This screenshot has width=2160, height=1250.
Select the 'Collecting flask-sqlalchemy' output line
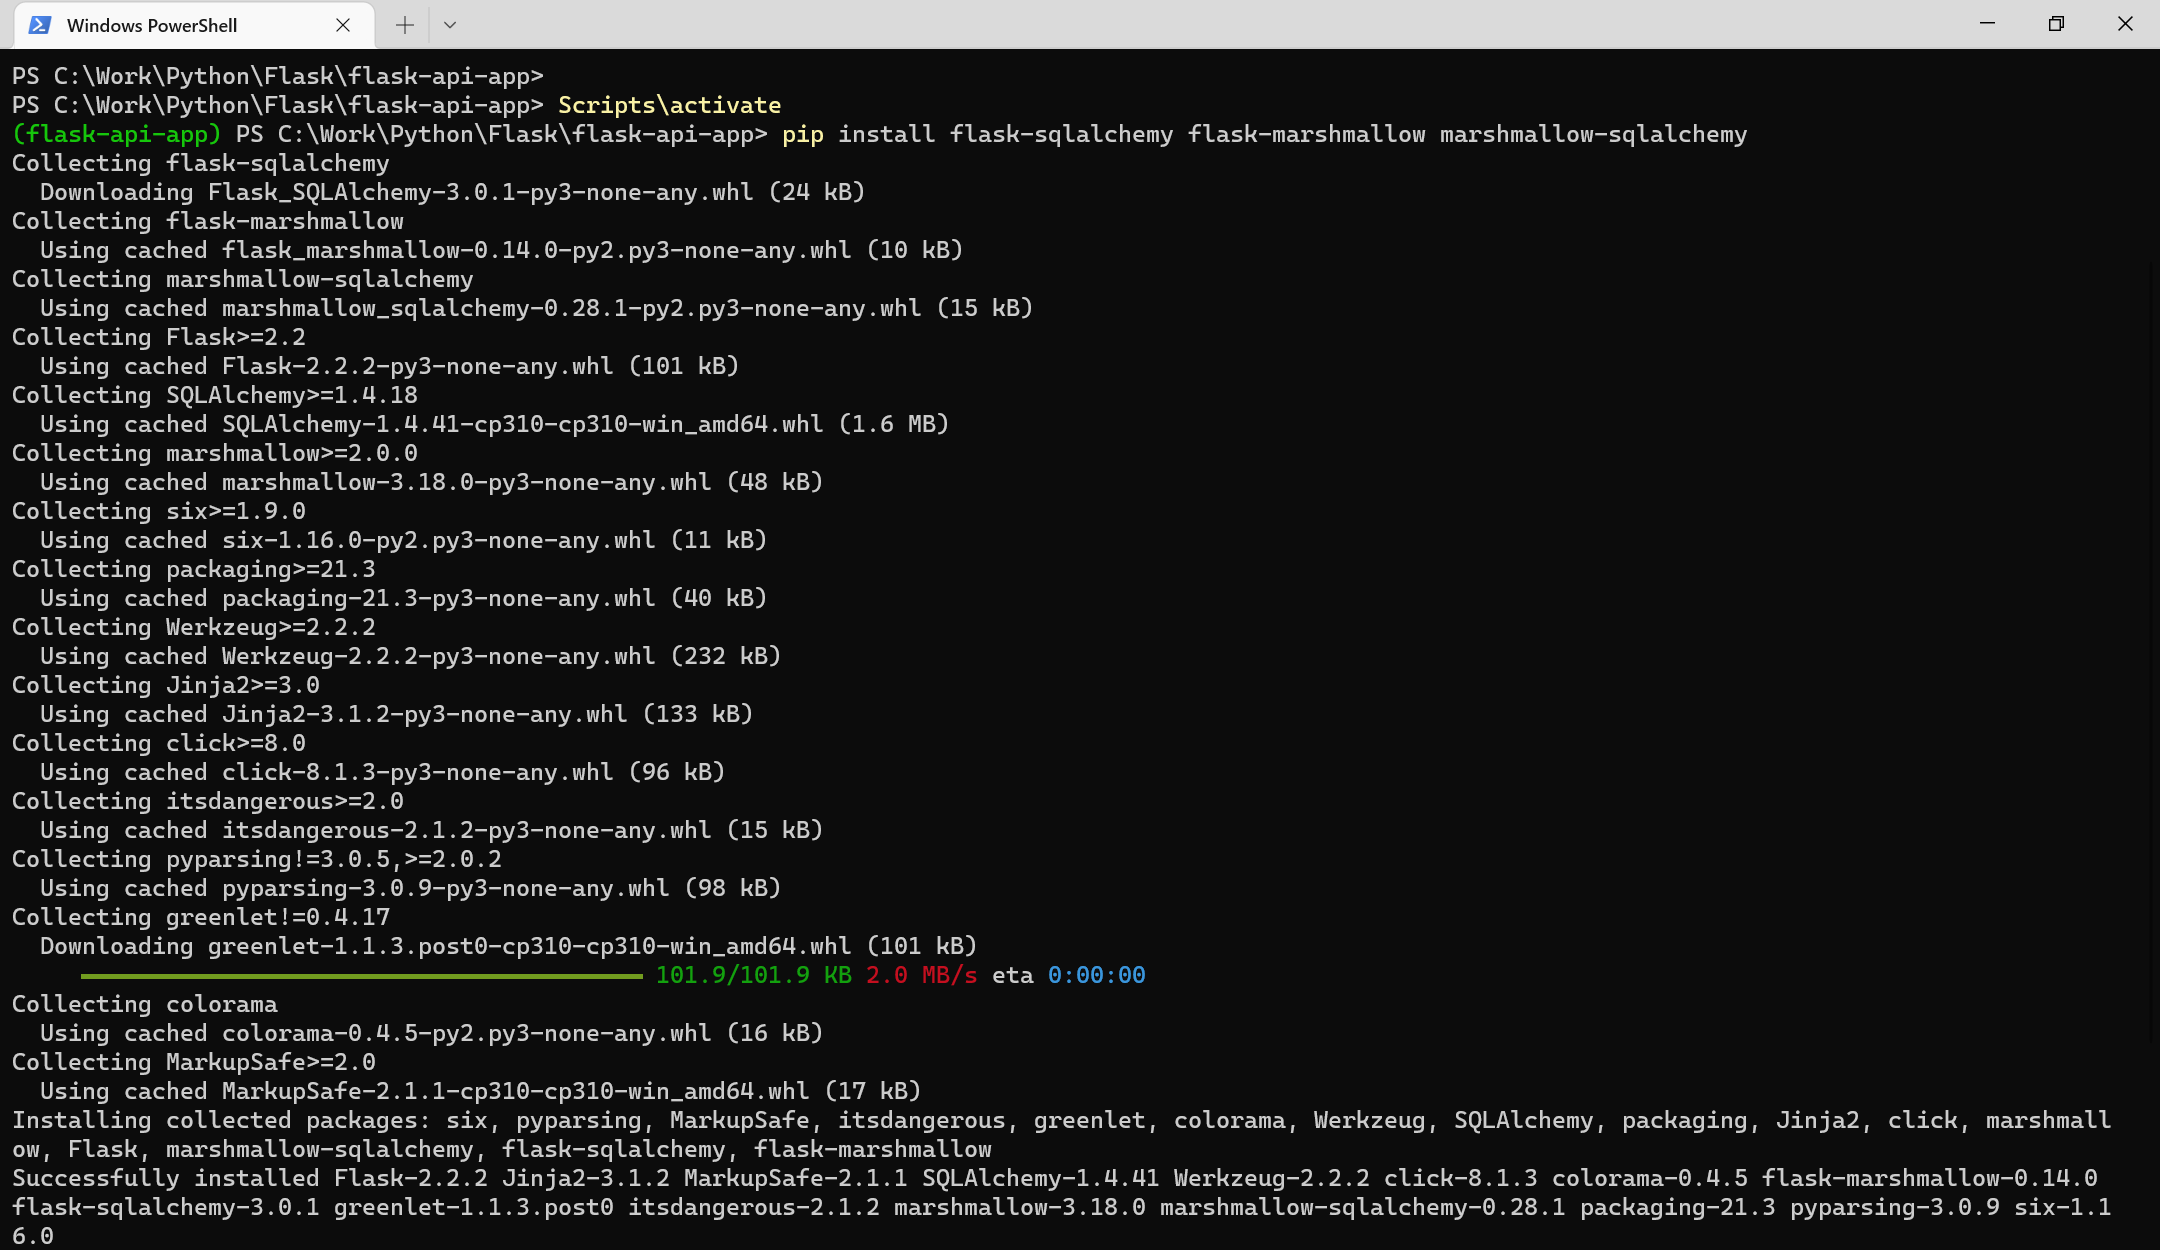pos(201,163)
